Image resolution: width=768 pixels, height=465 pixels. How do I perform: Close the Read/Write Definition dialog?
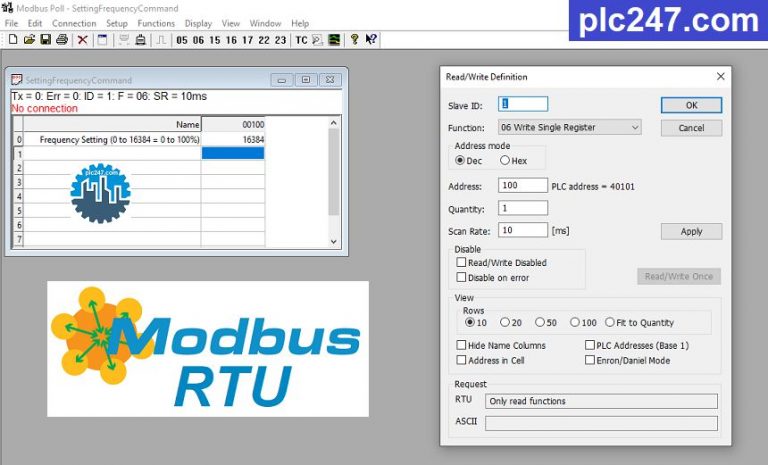[x=720, y=76]
